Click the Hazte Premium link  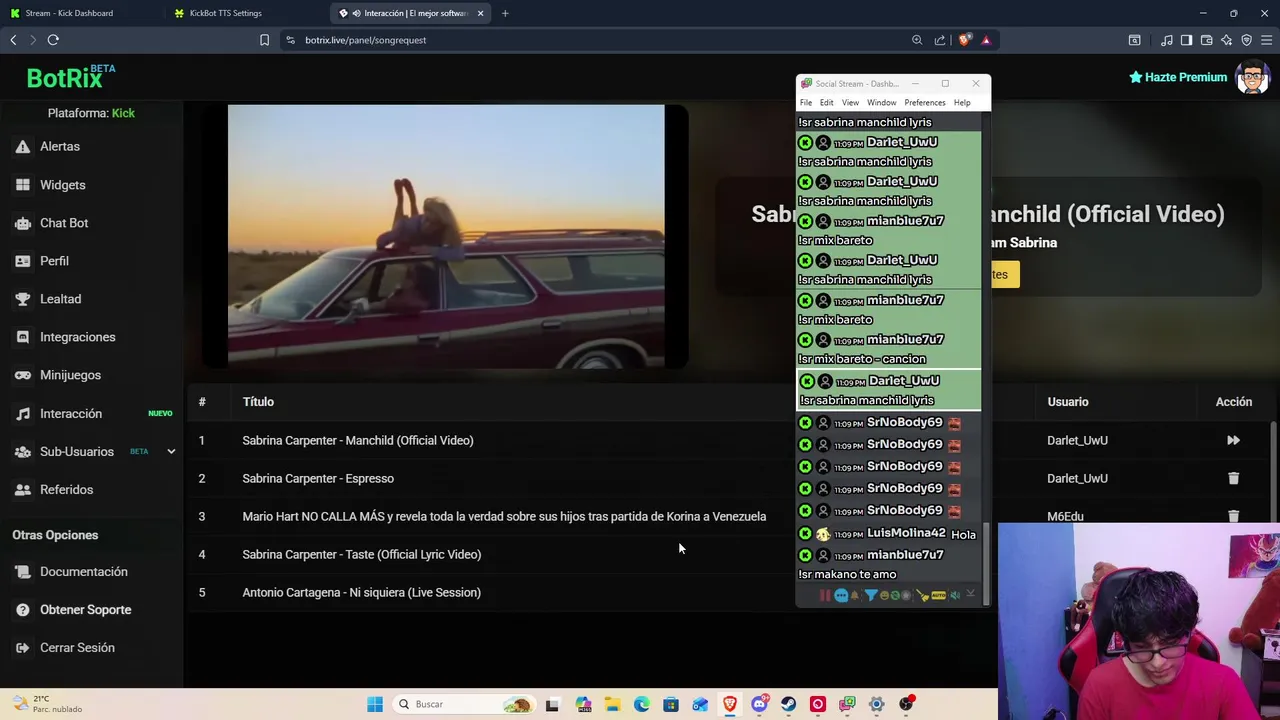(x=1178, y=77)
